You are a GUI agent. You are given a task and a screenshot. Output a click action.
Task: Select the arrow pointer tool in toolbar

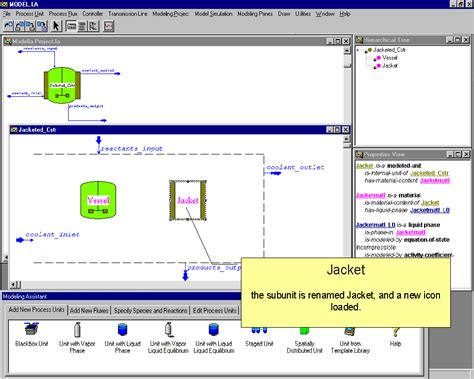(56, 26)
